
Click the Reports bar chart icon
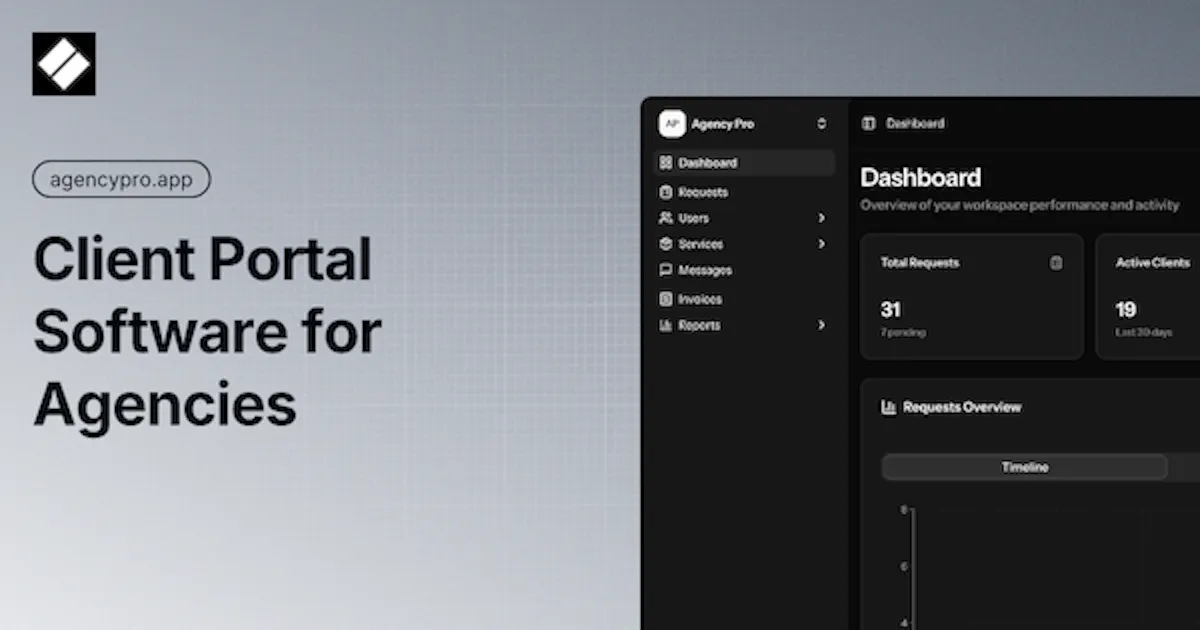coord(666,325)
